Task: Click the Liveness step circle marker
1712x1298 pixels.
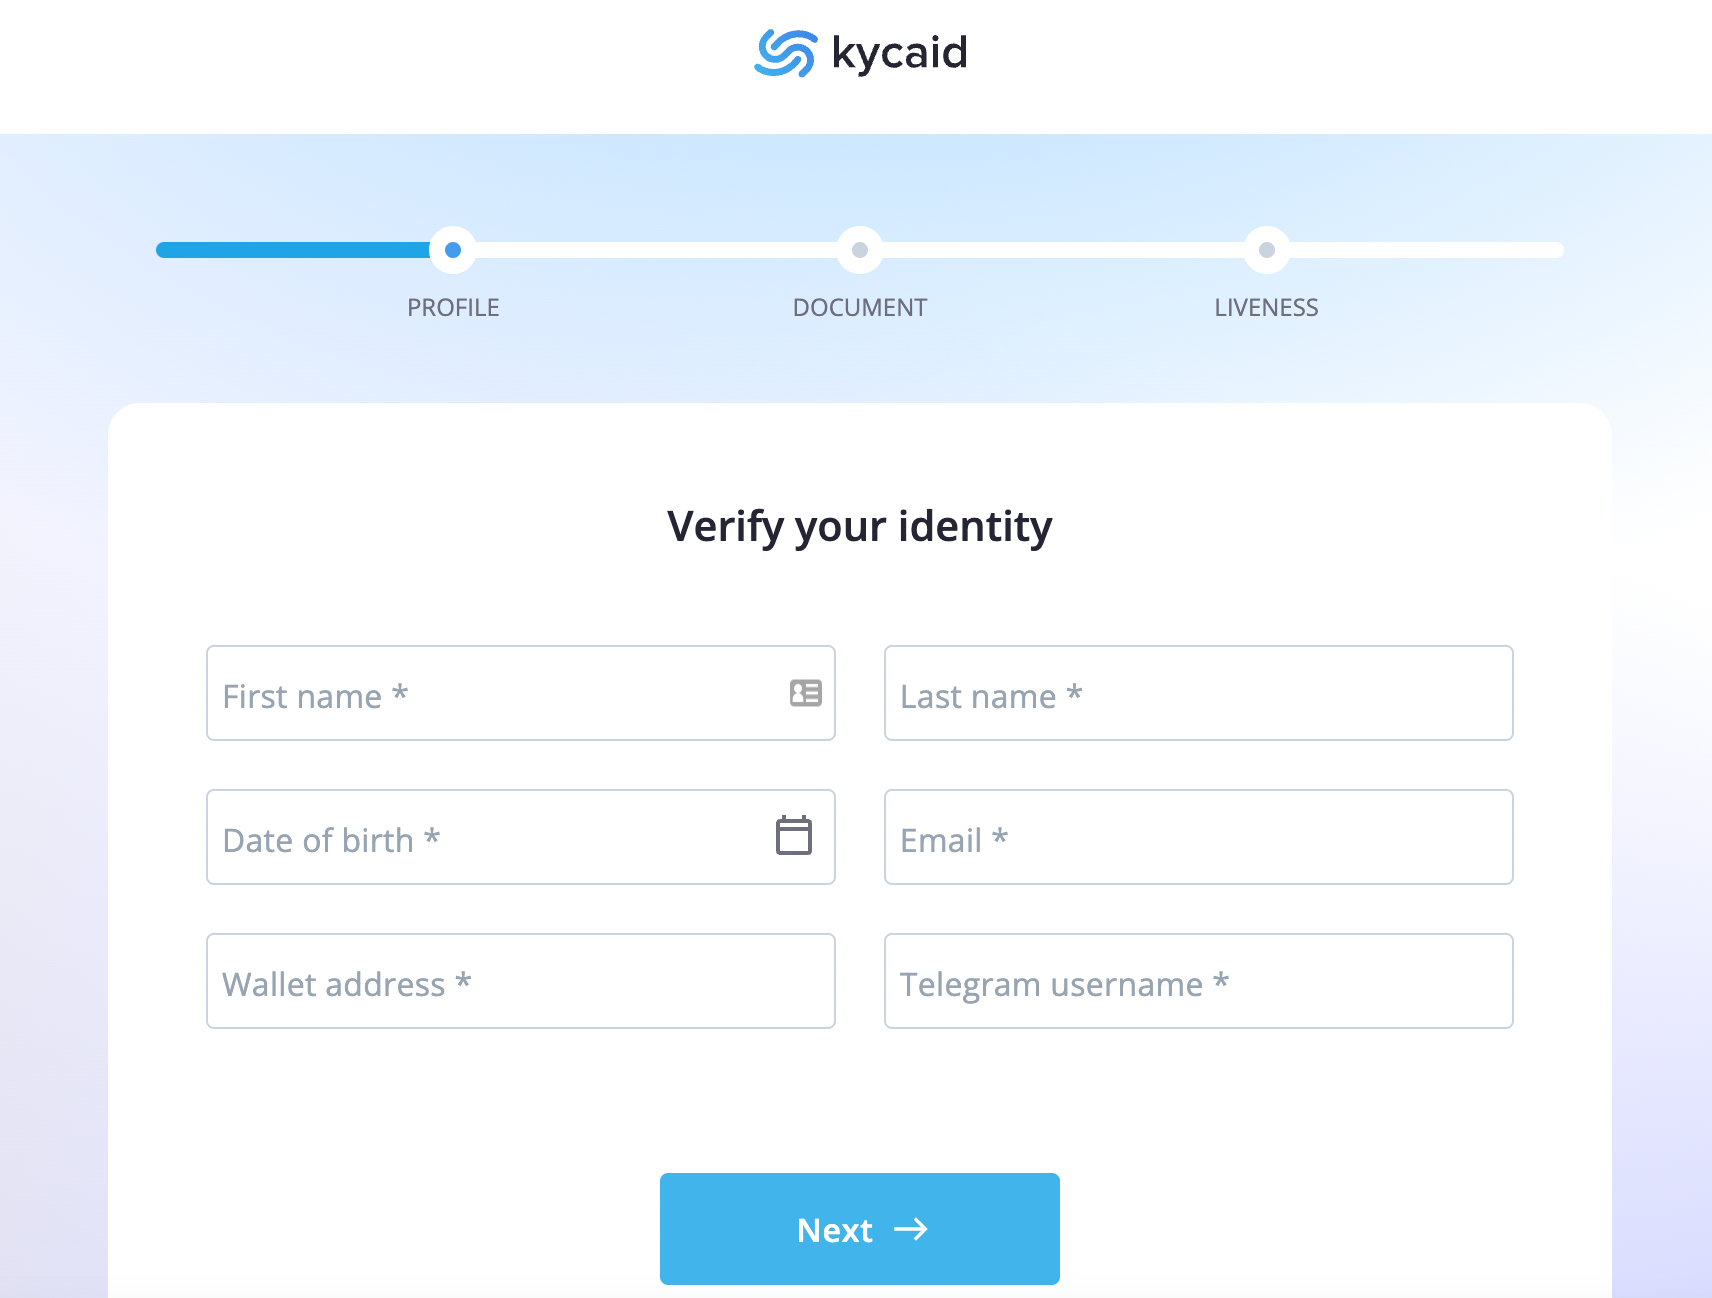Action: pyautogui.click(x=1267, y=250)
